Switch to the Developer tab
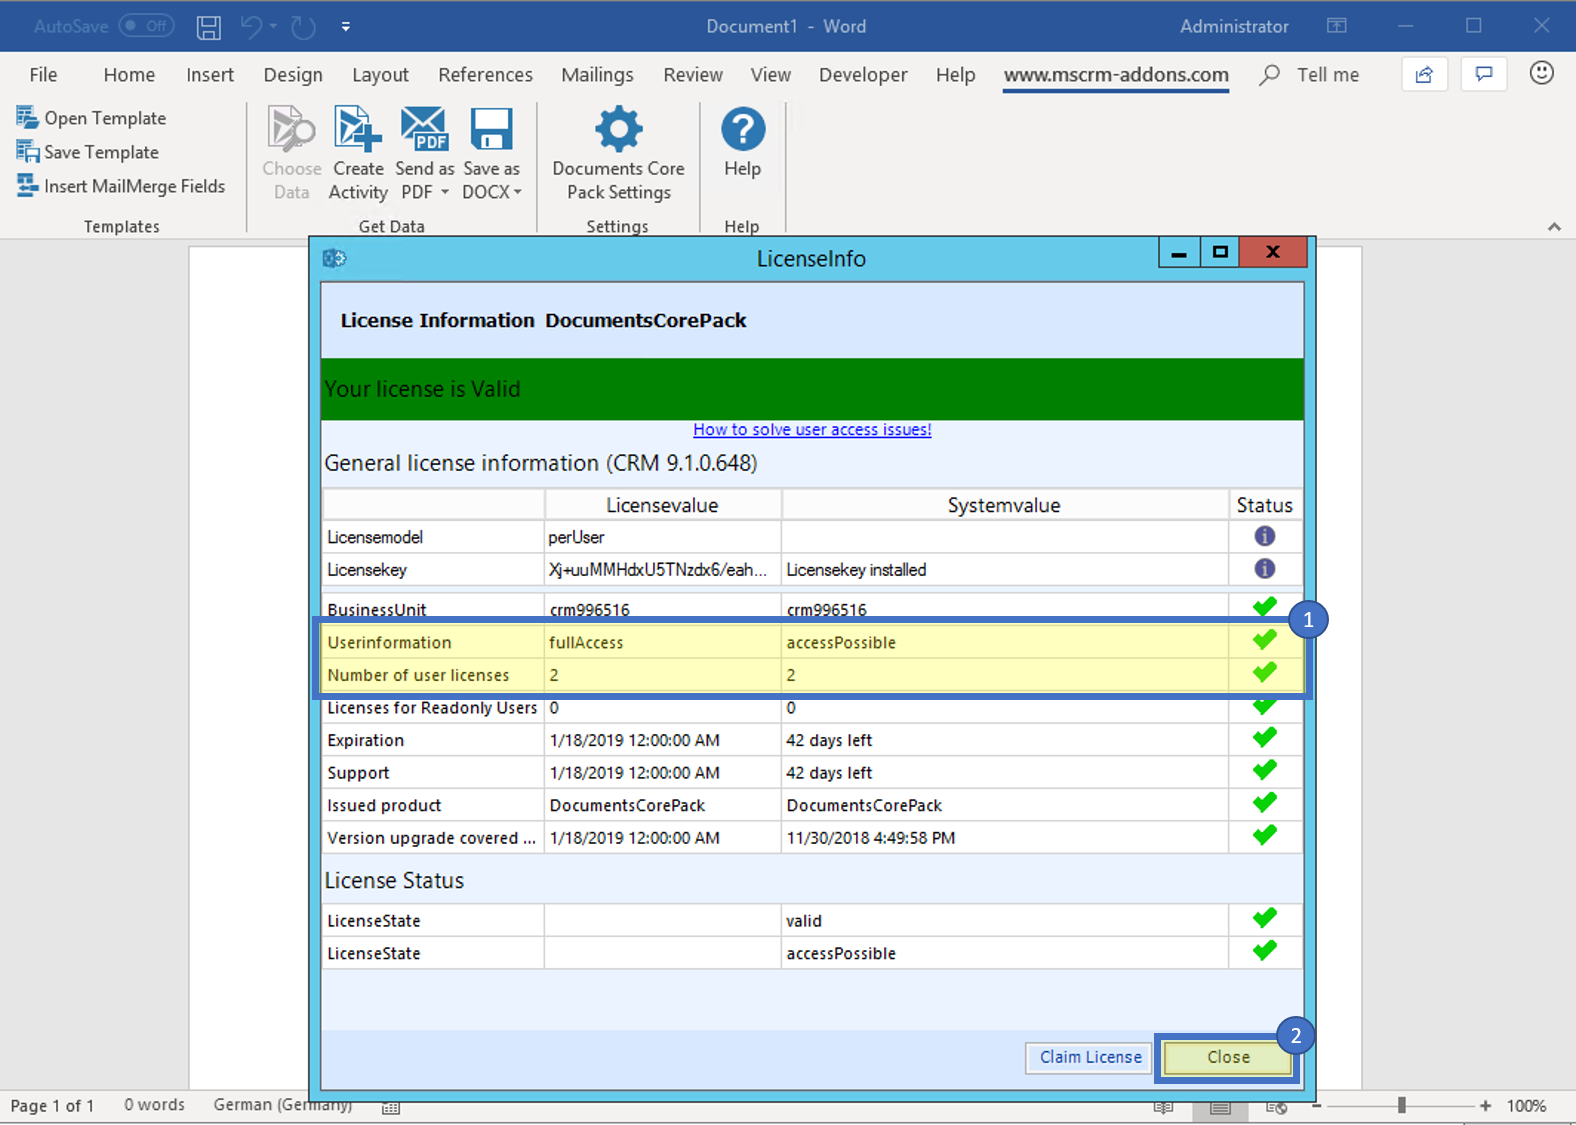 [x=863, y=75]
